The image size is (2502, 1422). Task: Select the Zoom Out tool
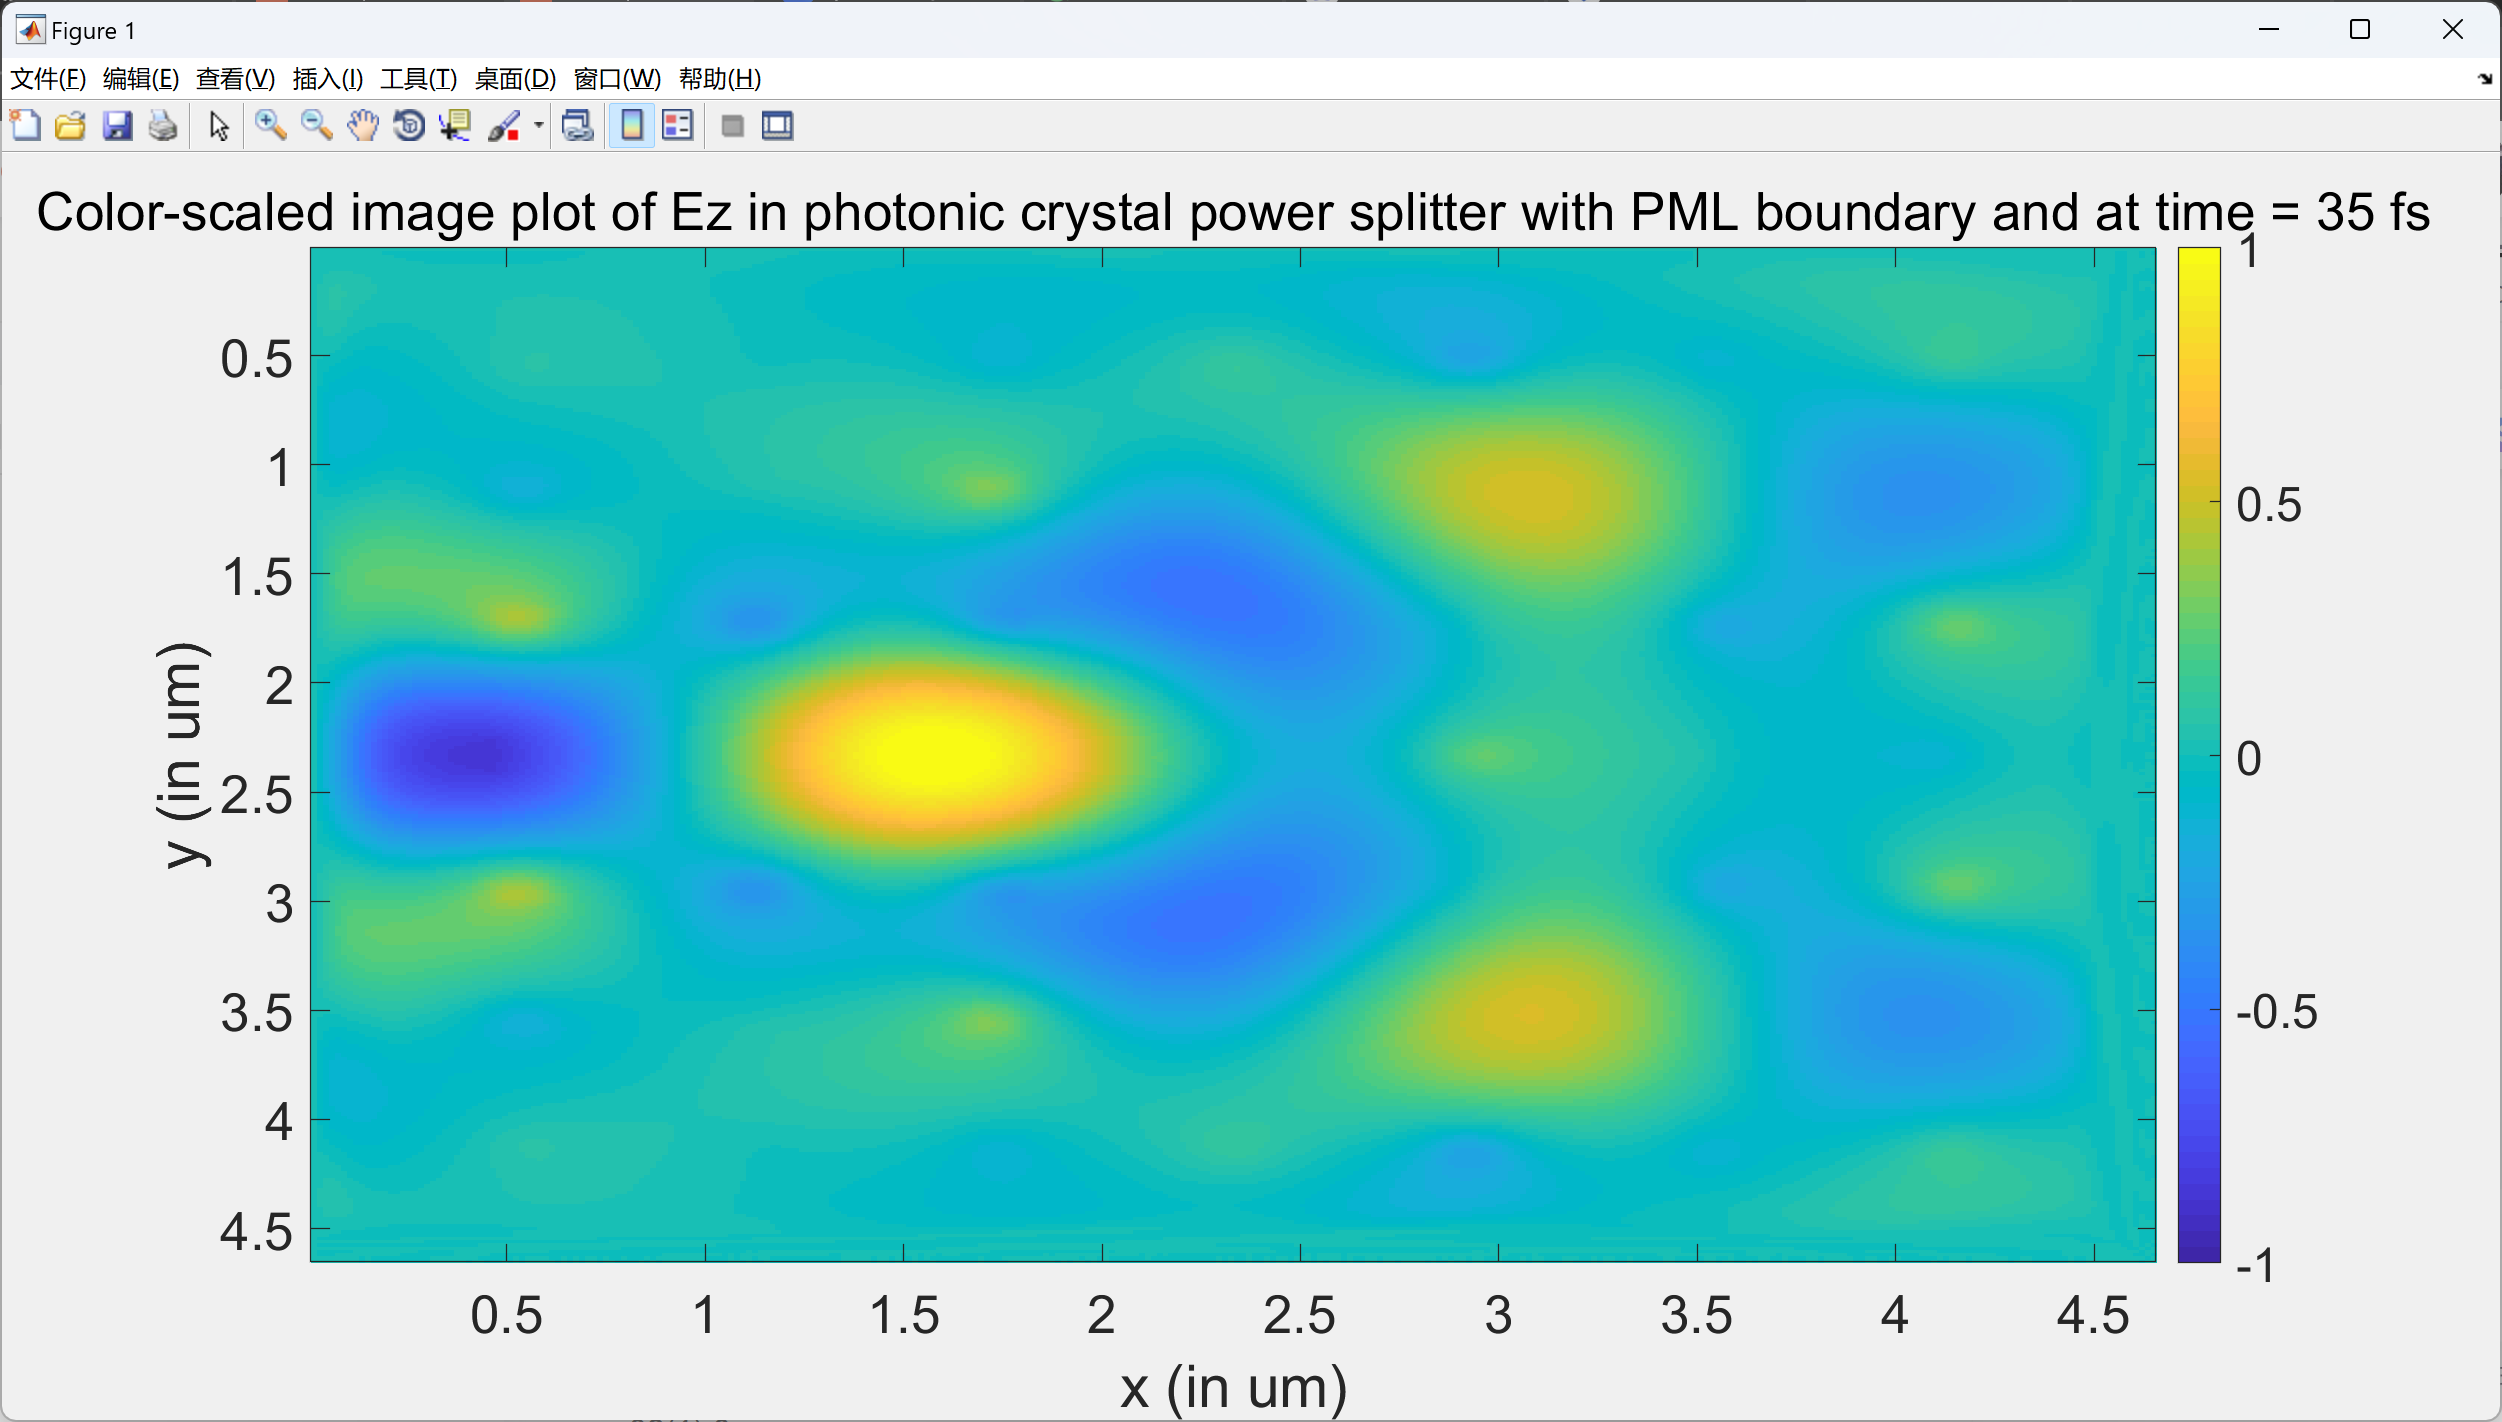[317, 126]
